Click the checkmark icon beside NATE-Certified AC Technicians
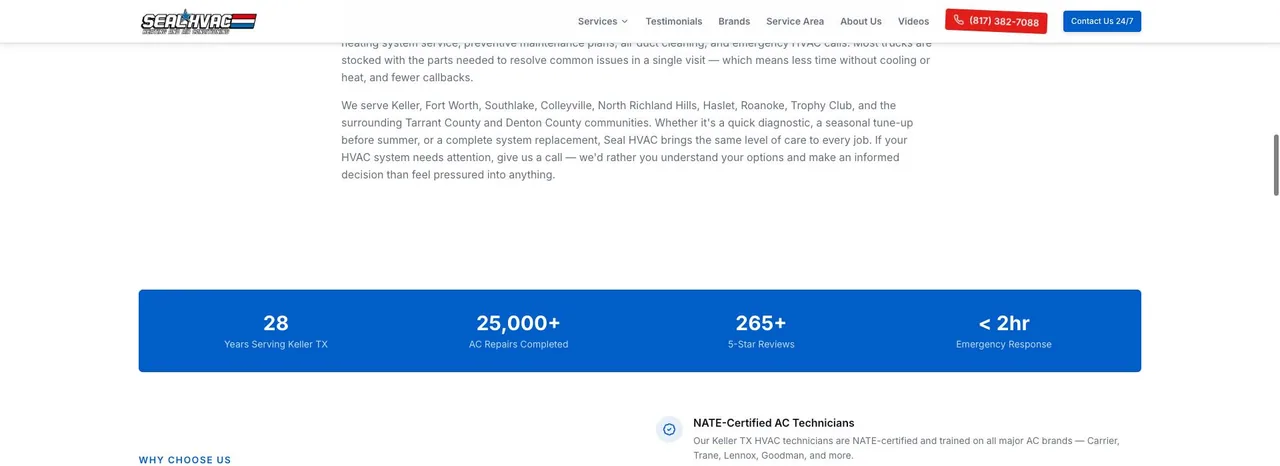Viewport: 1280px width, 466px height. [669, 429]
